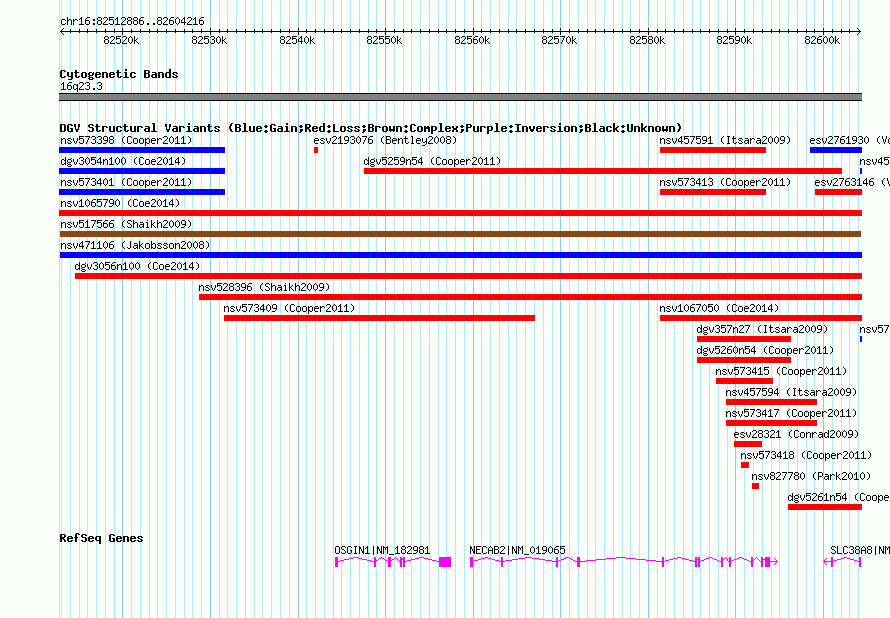Click the nsv1067050 (Coe2014) variant label

tap(718, 308)
